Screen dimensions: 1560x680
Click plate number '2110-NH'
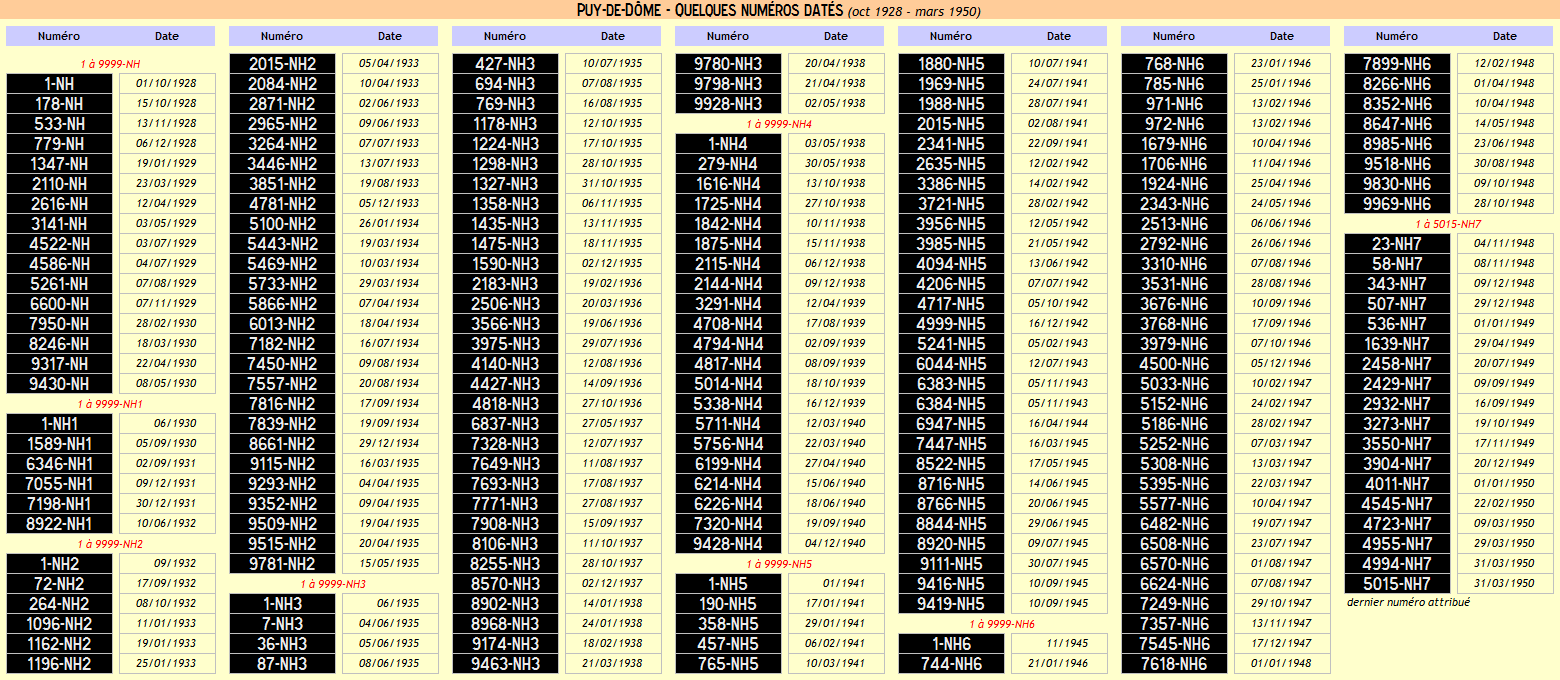59,184
